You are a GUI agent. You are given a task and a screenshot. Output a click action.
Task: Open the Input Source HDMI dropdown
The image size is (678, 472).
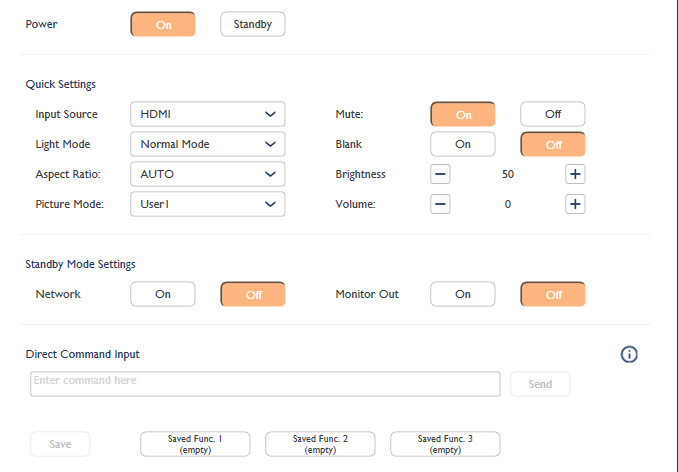coord(208,114)
